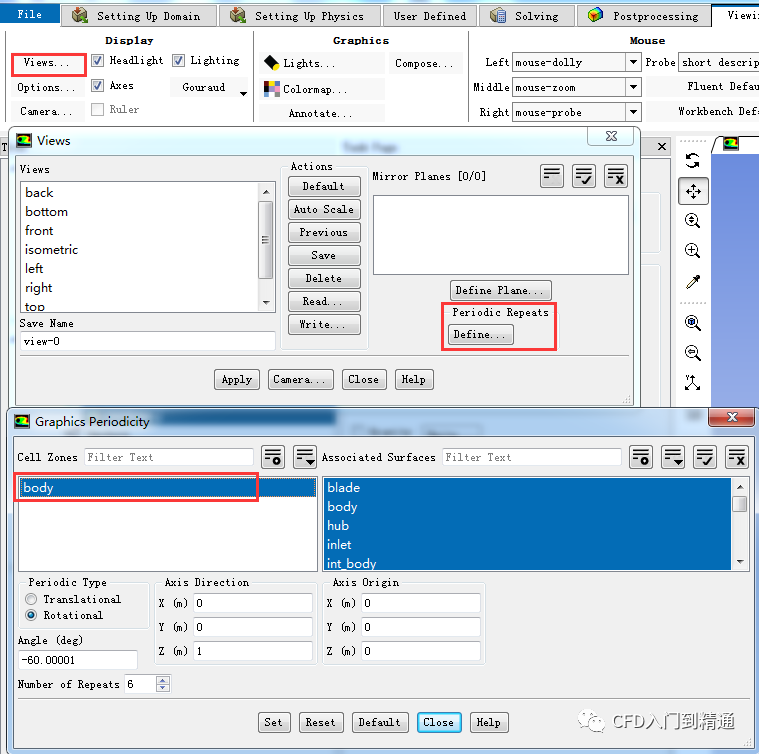The height and width of the screenshot is (754, 759).
Task: Open Options... in Display group
Action: (x=46, y=87)
